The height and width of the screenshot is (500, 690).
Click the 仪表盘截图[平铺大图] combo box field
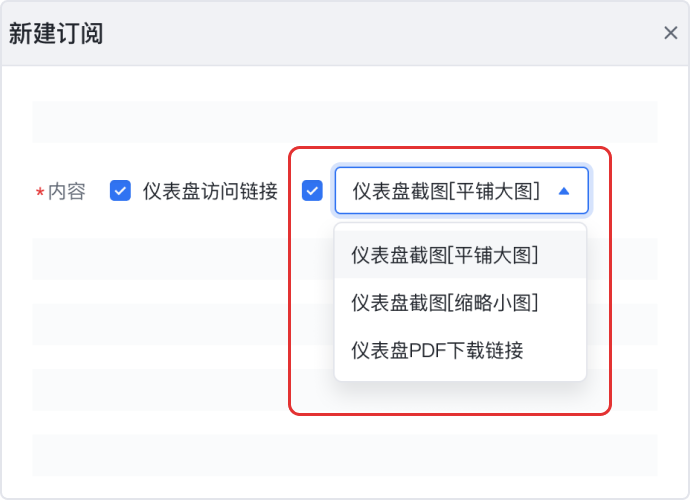click(446, 191)
